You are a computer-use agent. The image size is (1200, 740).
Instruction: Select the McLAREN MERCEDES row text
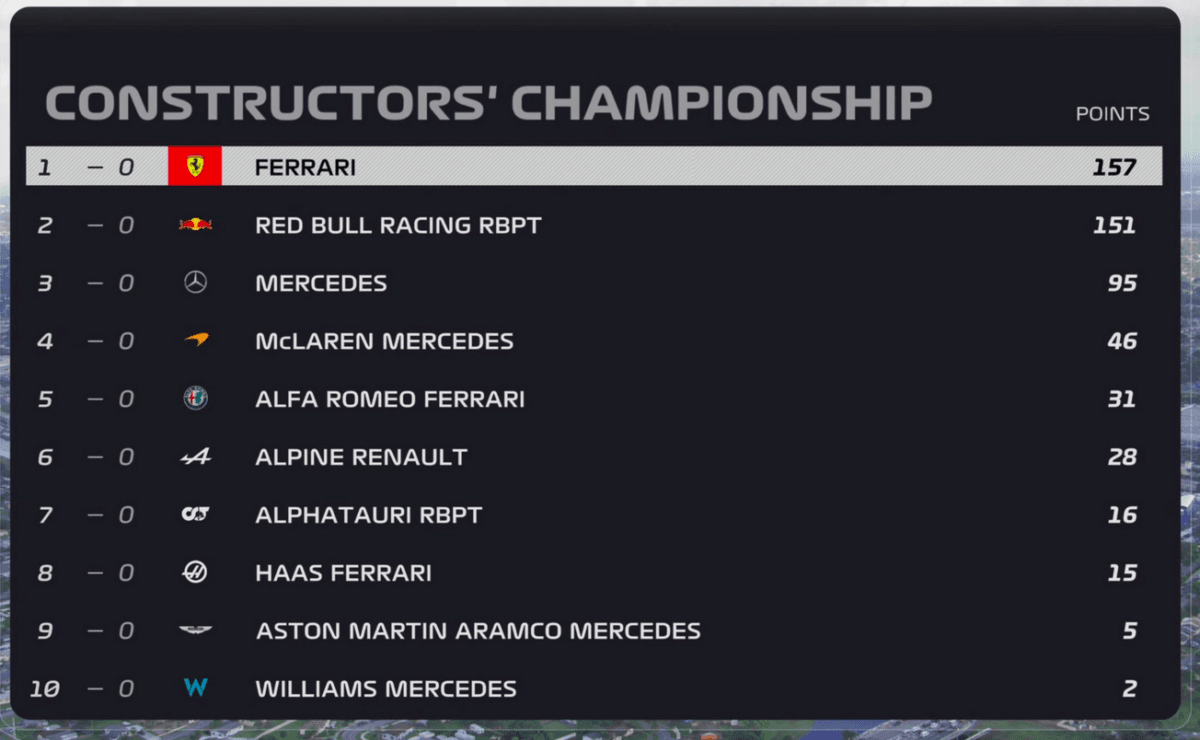pyautogui.click(x=384, y=342)
